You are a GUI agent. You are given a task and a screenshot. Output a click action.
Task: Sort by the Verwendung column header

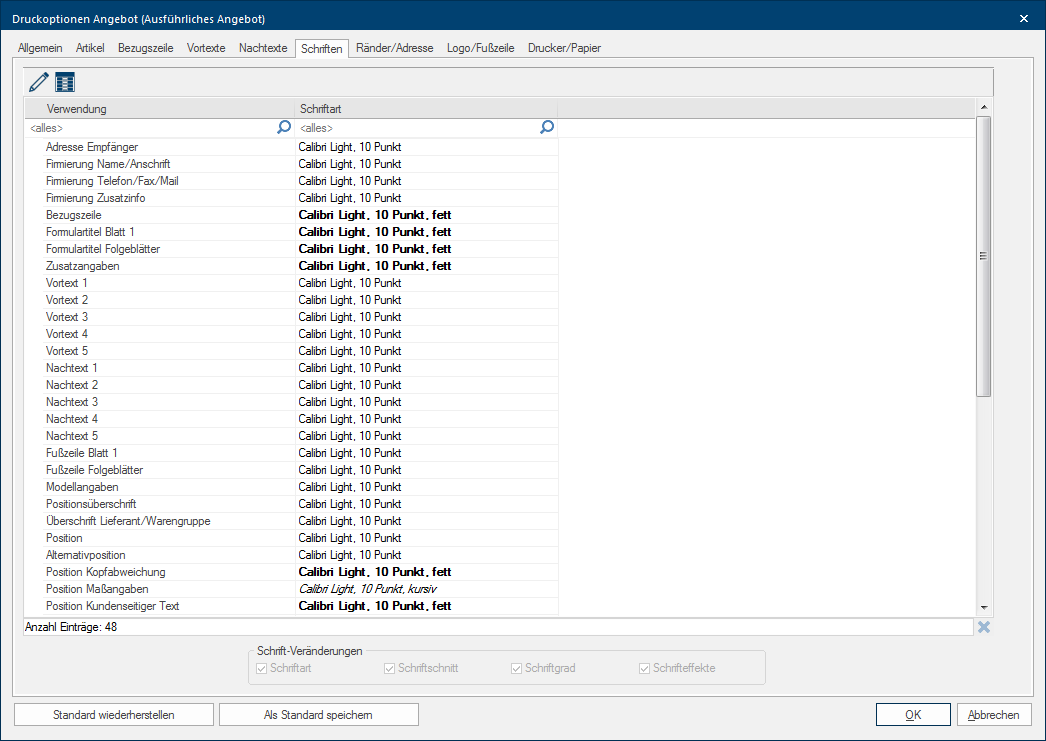tap(160, 109)
